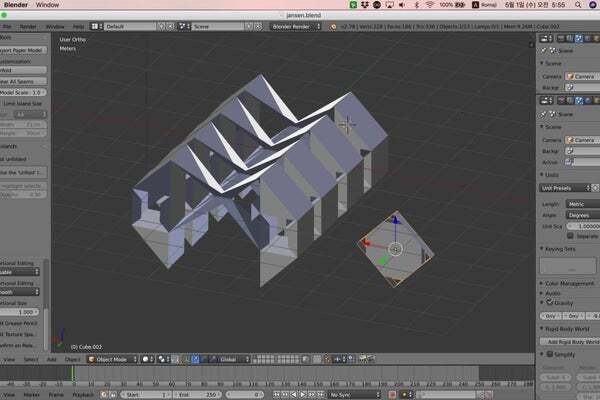Click the Export Paper Model button
The height and width of the screenshot is (400, 600).
tap(23, 50)
